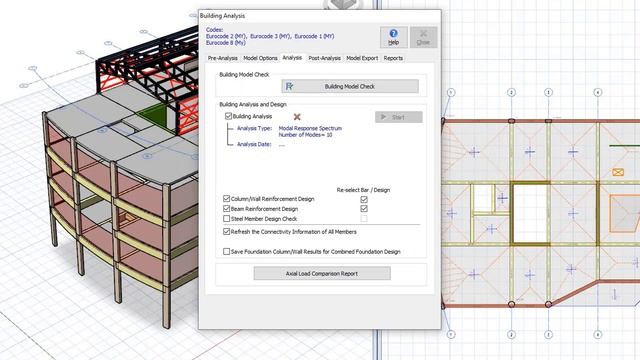Enable Save Foundation Column/Wall Results checkbox
Screen dimensions: 640x360
tap(227, 251)
